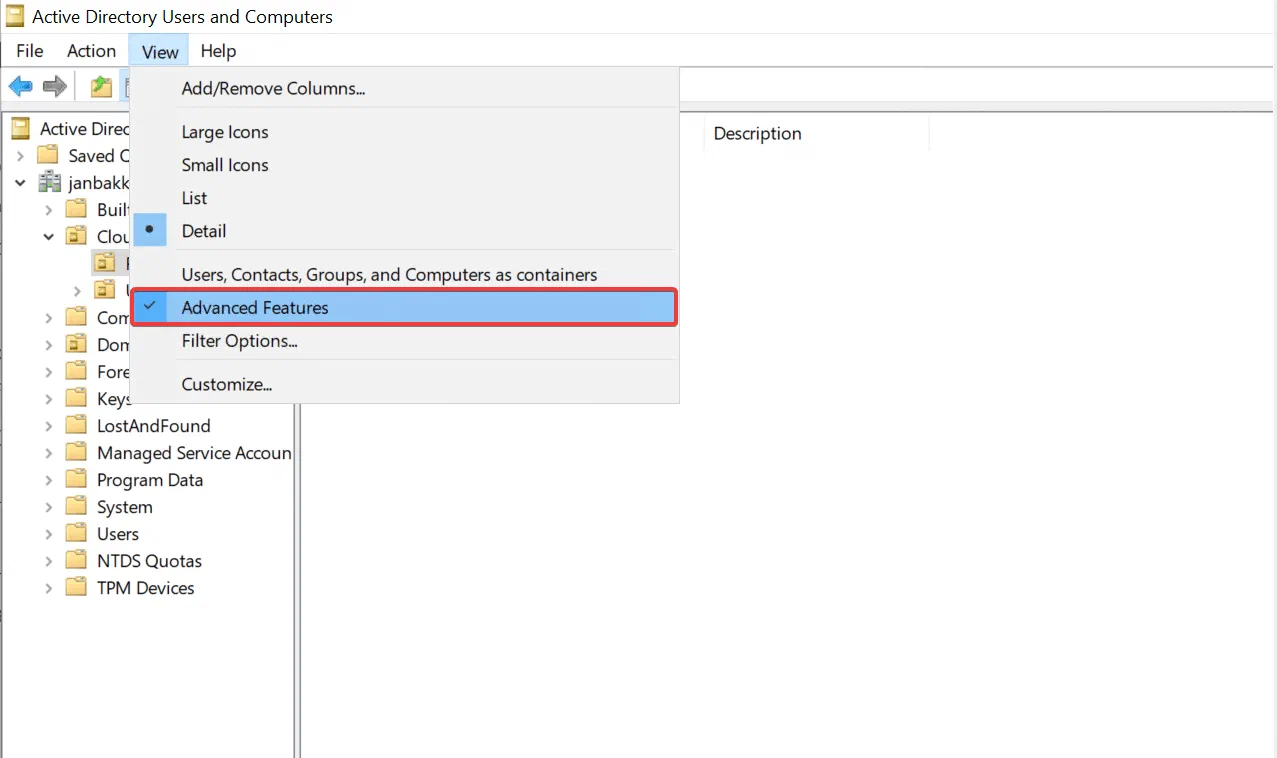Click the app icon in title bar
1277x758 pixels.
(x=15, y=16)
